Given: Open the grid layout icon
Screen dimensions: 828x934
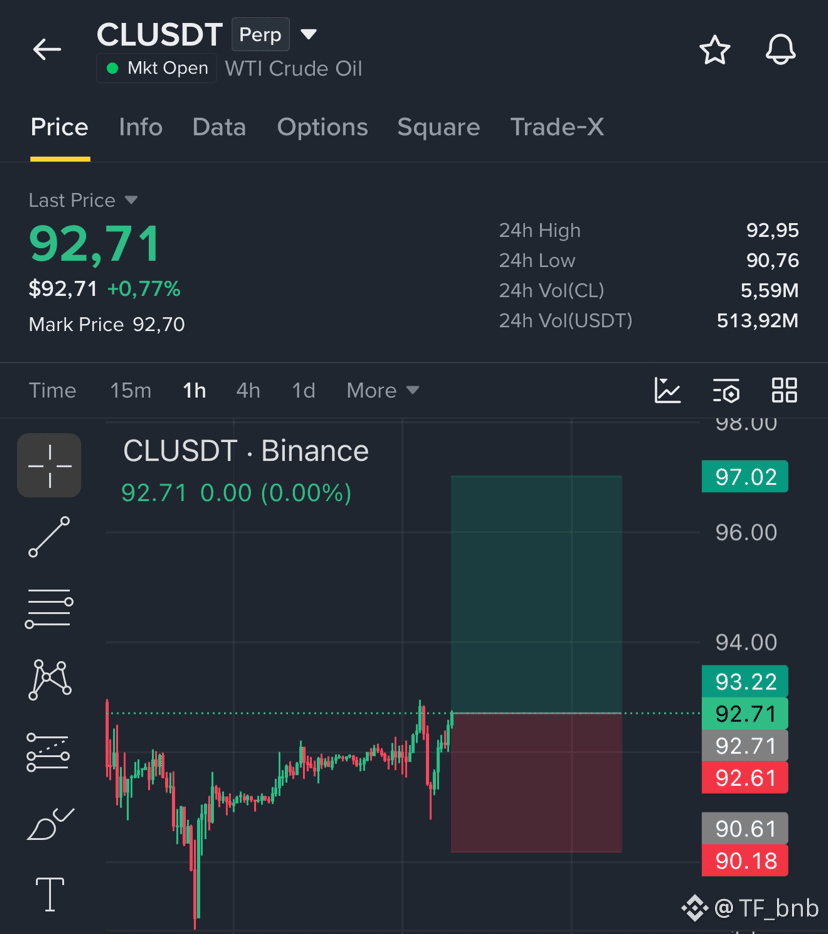Looking at the screenshot, I should [x=784, y=391].
